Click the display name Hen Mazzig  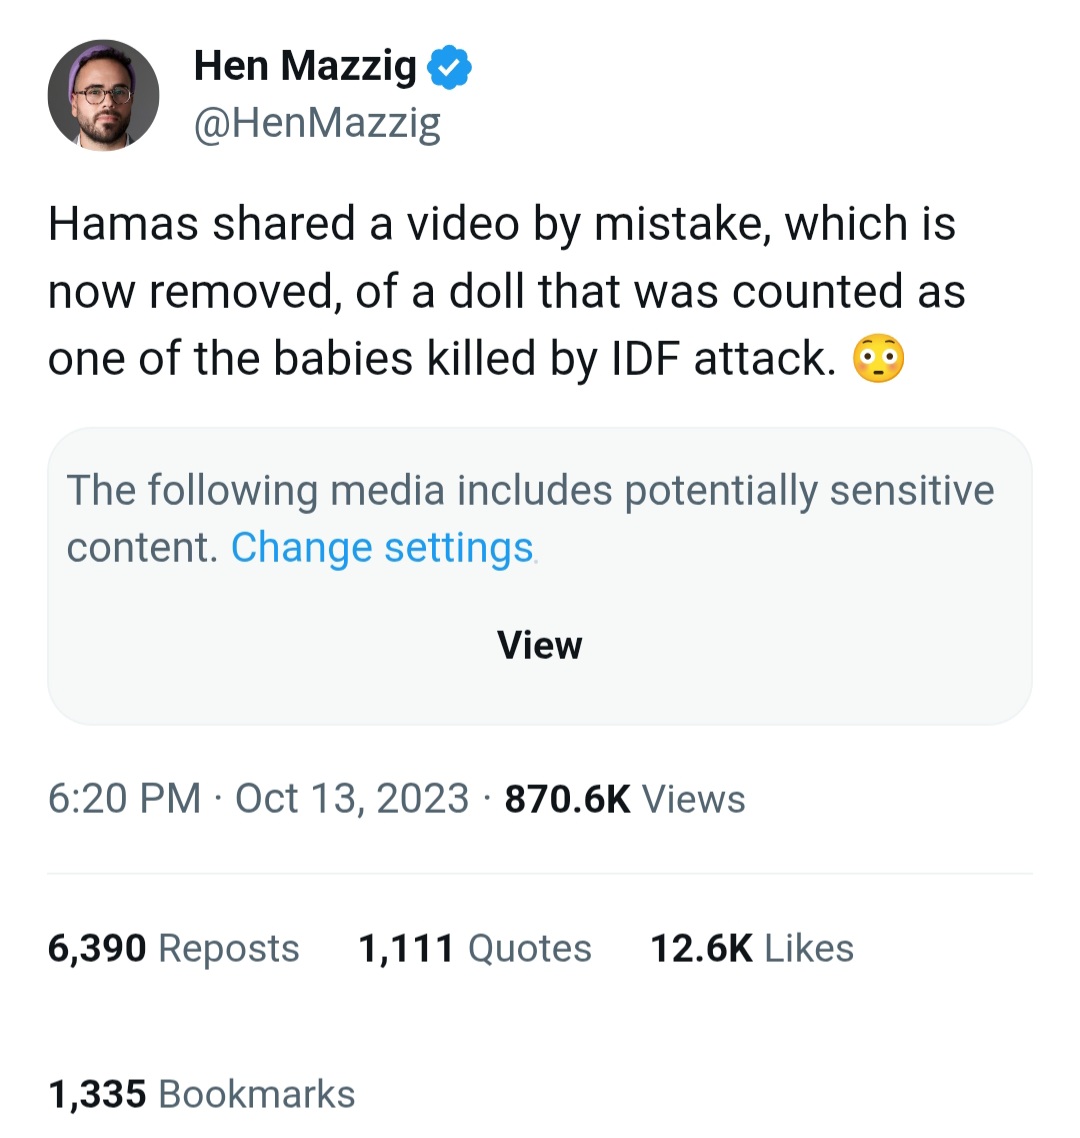pos(305,66)
